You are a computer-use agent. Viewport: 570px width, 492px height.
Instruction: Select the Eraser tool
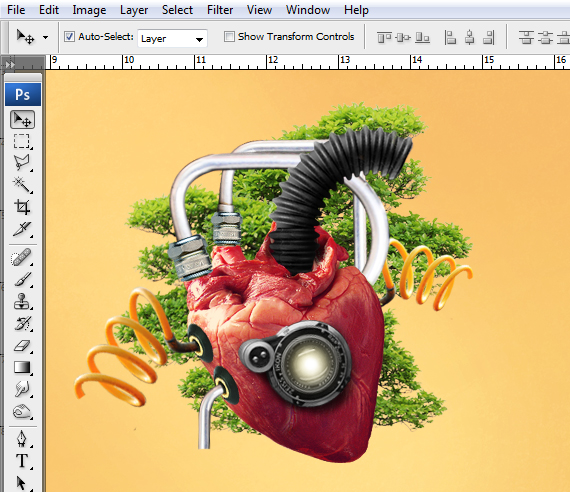tap(22, 345)
